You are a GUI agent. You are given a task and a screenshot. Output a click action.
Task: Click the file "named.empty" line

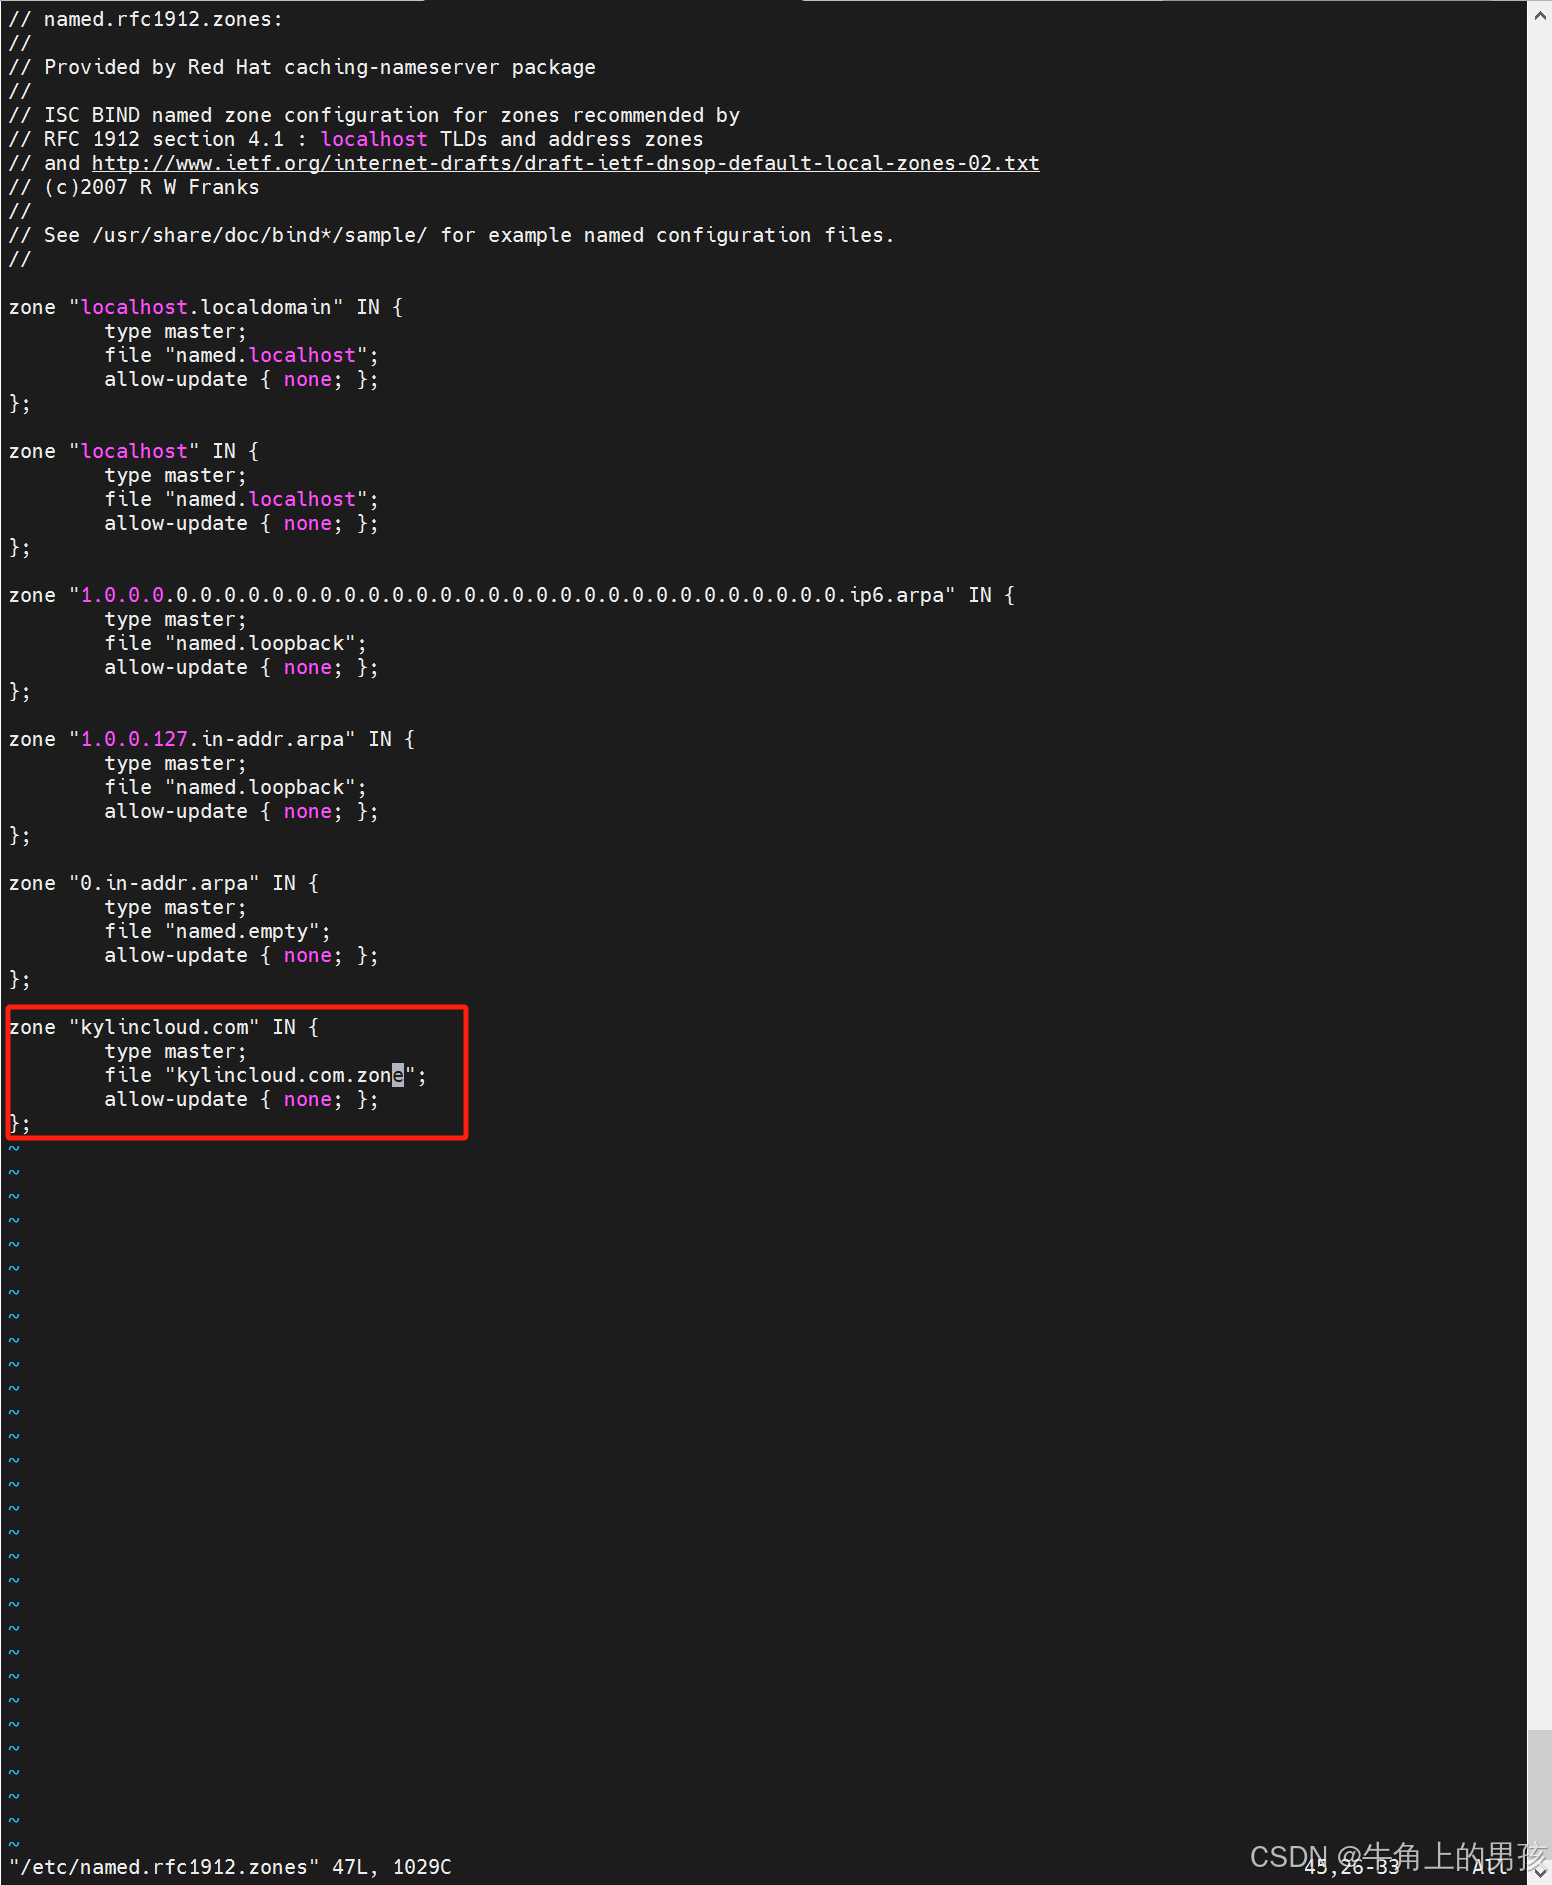[x=218, y=931]
